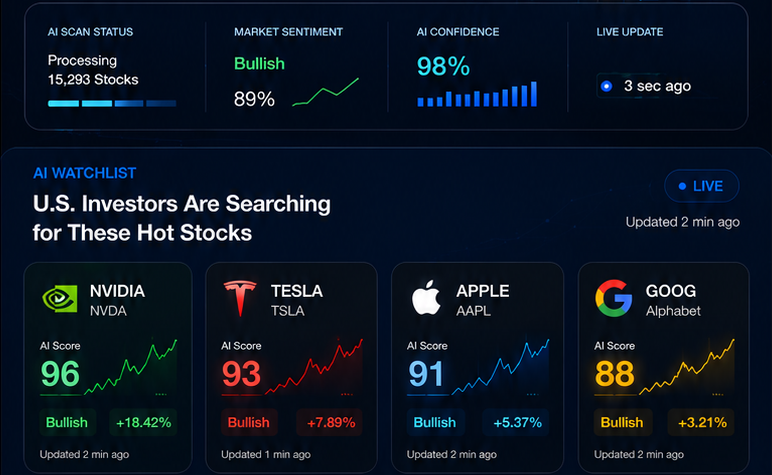Screen dimensions: 772x475
Task: Select the live update radio dot
Action: point(607,86)
